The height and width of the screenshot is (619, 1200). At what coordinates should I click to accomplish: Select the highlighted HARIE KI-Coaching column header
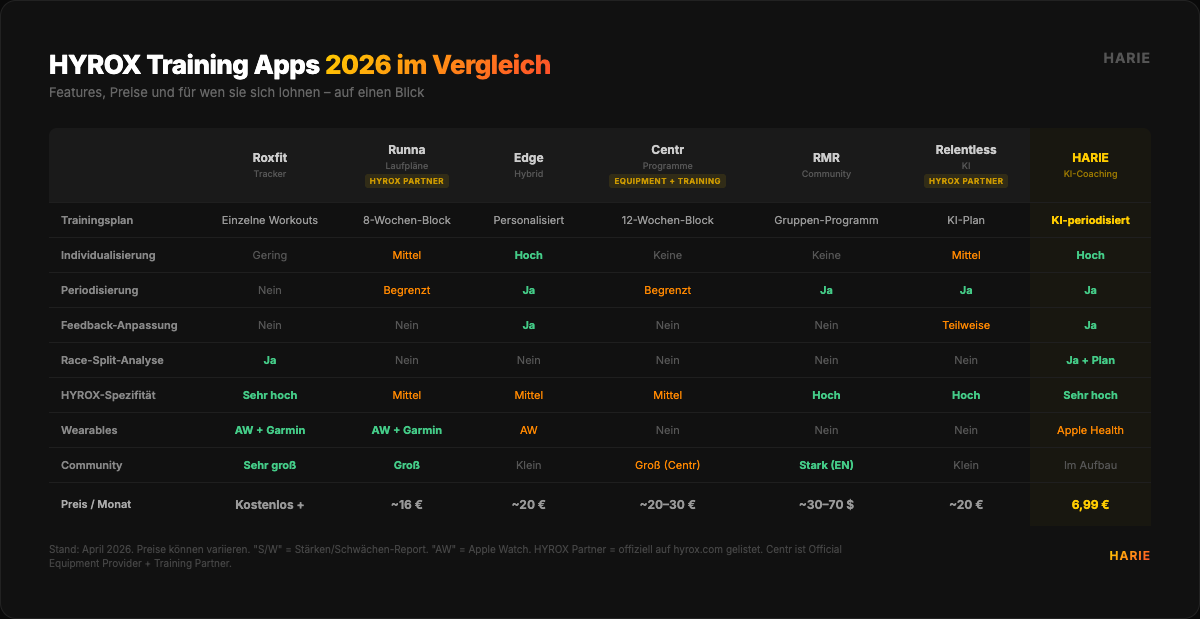[1090, 158]
